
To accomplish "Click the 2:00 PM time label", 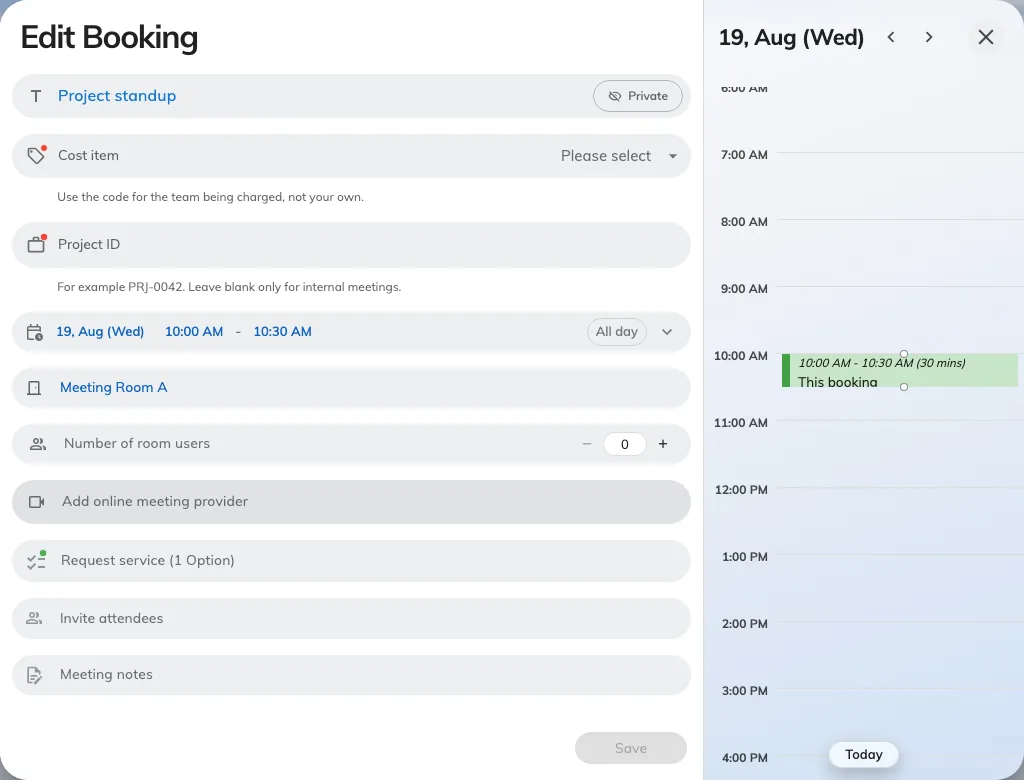I will point(744,624).
